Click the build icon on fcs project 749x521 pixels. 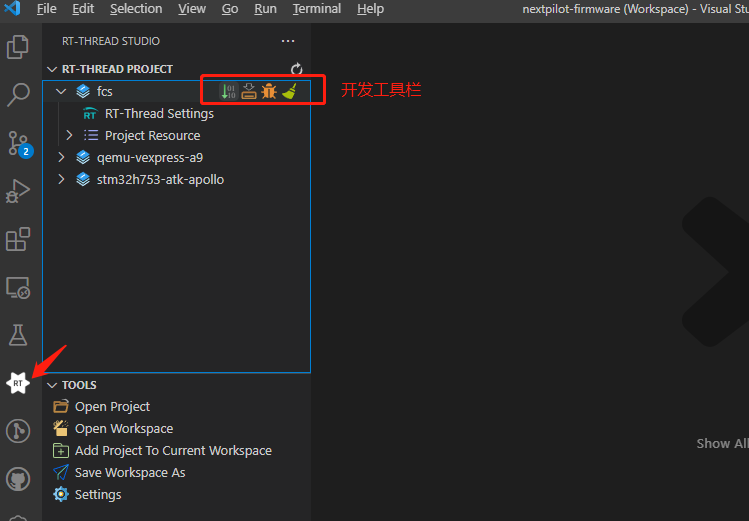[228, 91]
